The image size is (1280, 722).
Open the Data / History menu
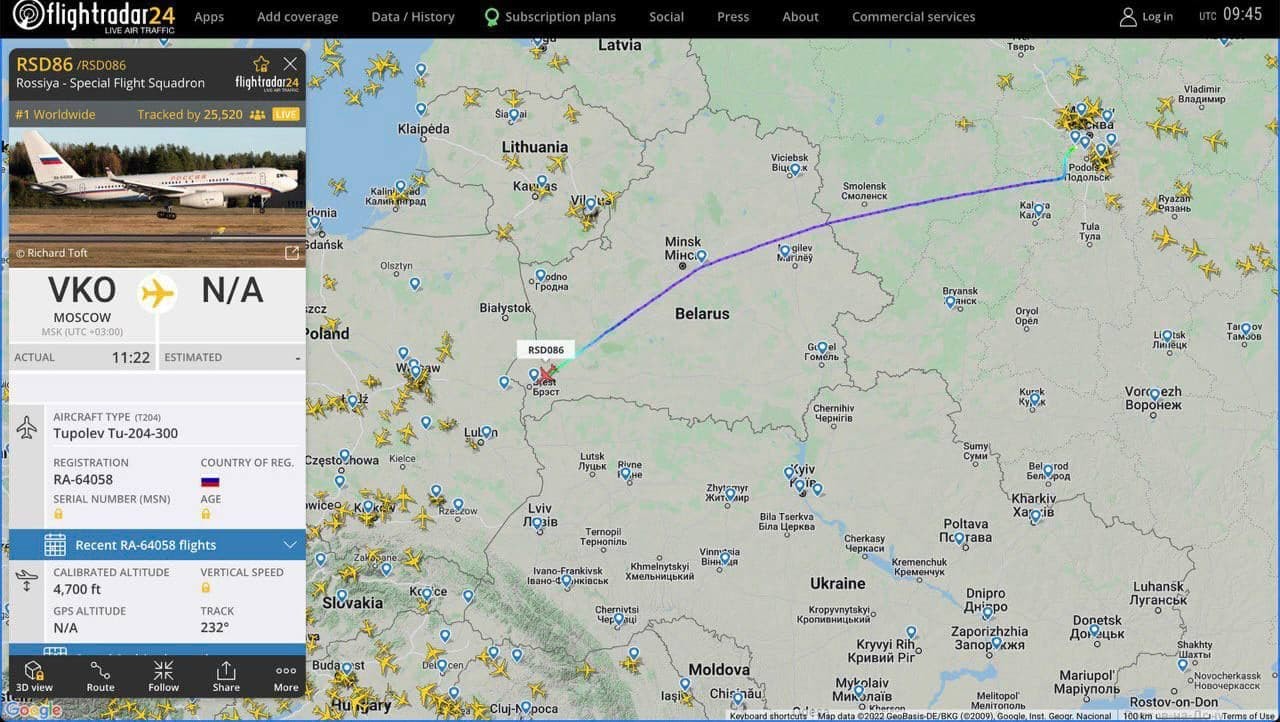pyautogui.click(x=413, y=17)
